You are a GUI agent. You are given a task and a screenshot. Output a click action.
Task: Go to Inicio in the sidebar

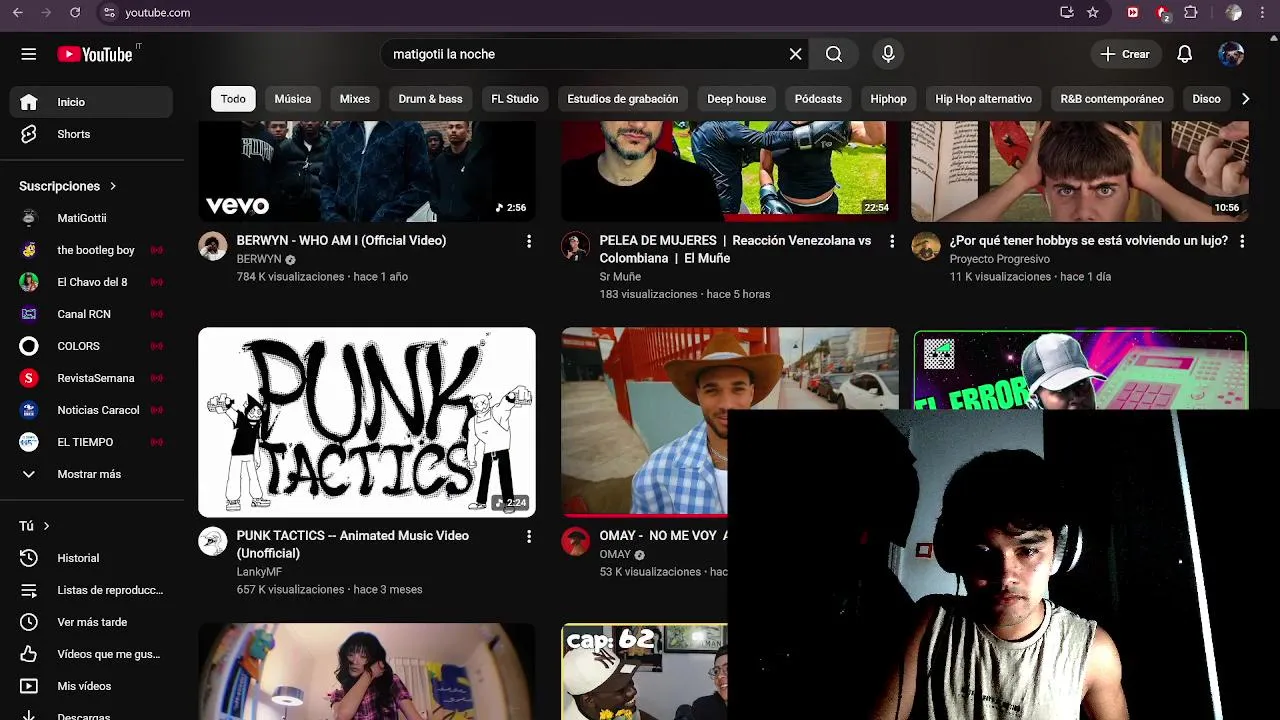(91, 102)
